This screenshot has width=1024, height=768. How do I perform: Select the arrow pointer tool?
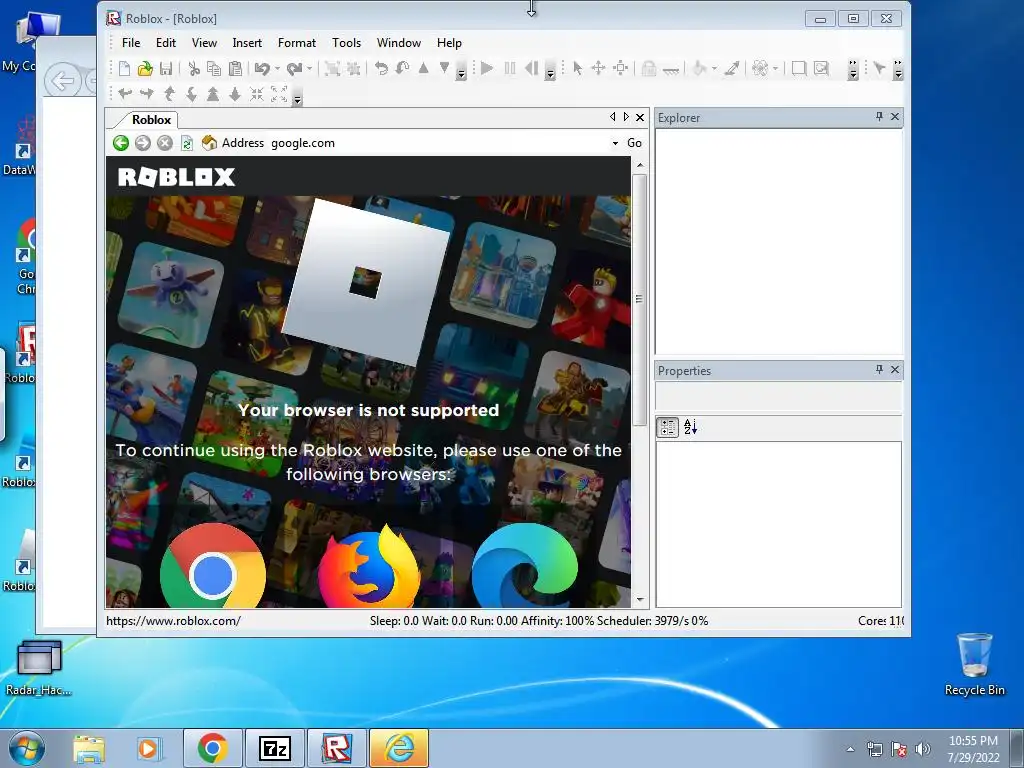(577, 68)
